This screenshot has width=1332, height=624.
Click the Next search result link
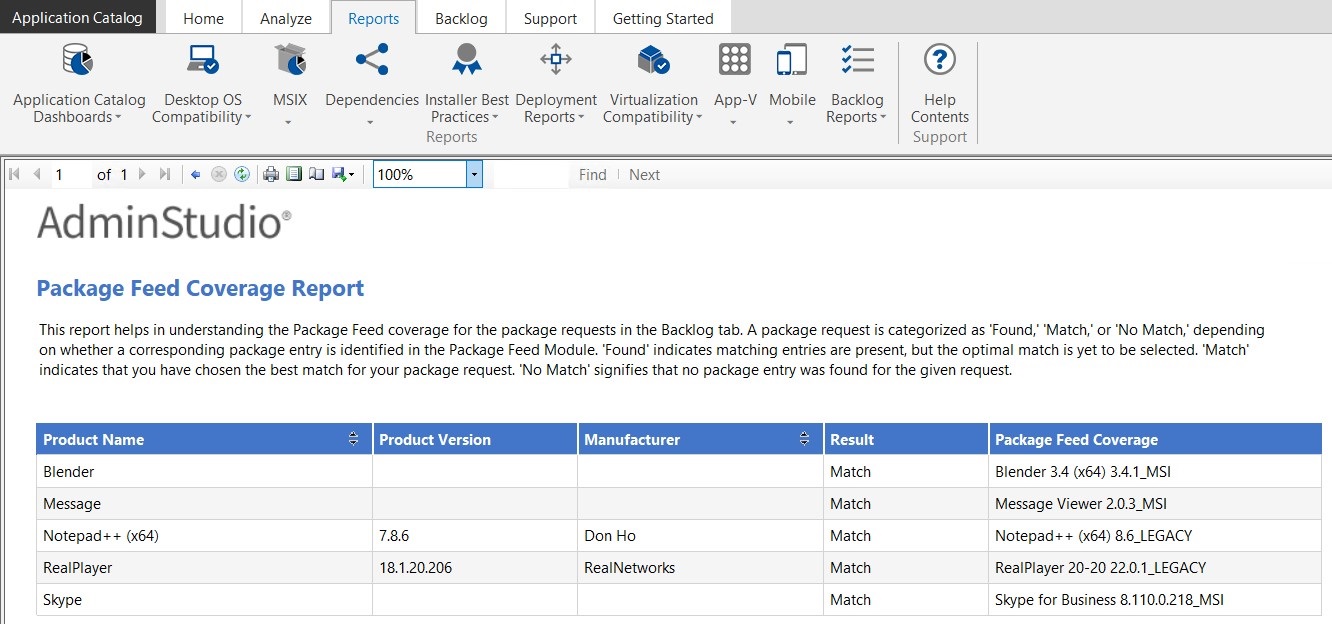click(644, 175)
